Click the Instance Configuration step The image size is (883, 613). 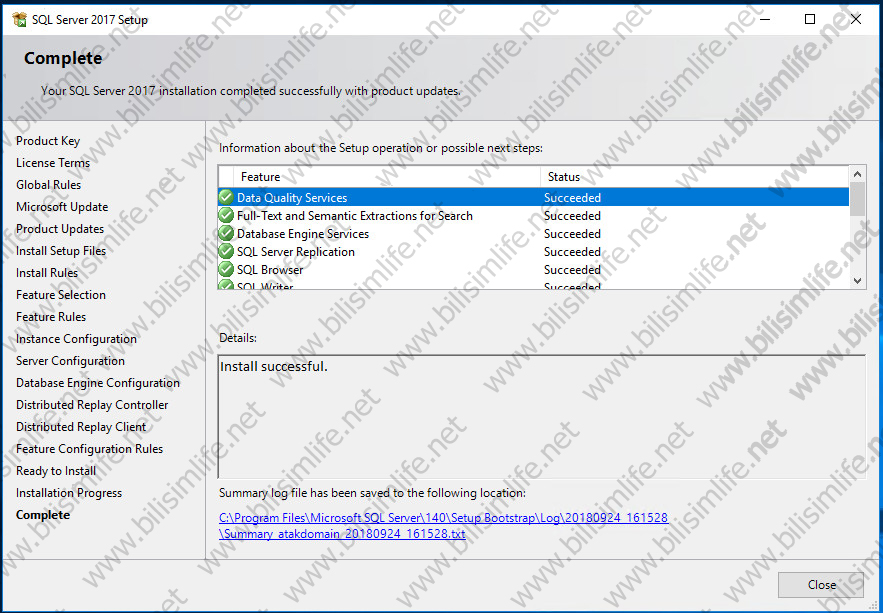[76, 338]
